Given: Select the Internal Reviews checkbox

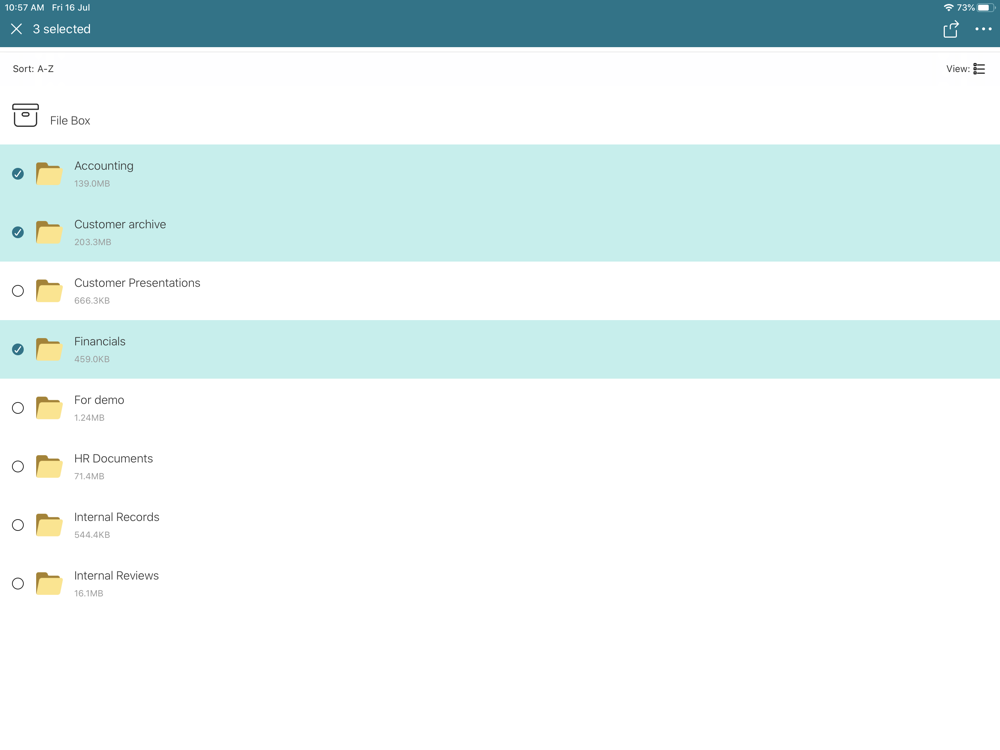Looking at the screenshot, I should pos(18,584).
